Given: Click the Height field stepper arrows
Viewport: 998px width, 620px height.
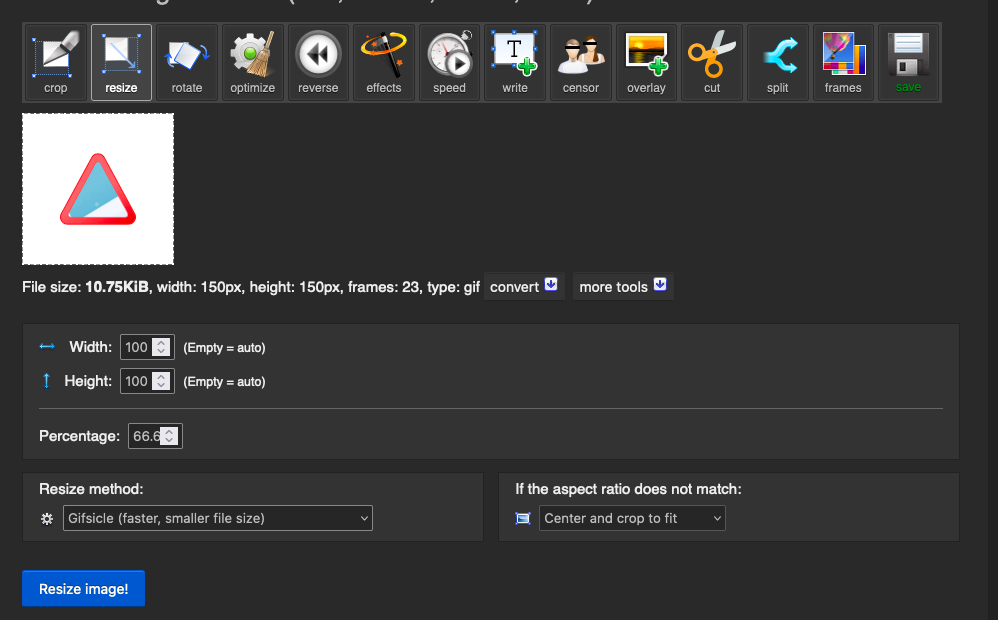Looking at the screenshot, I should [x=162, y=381].
